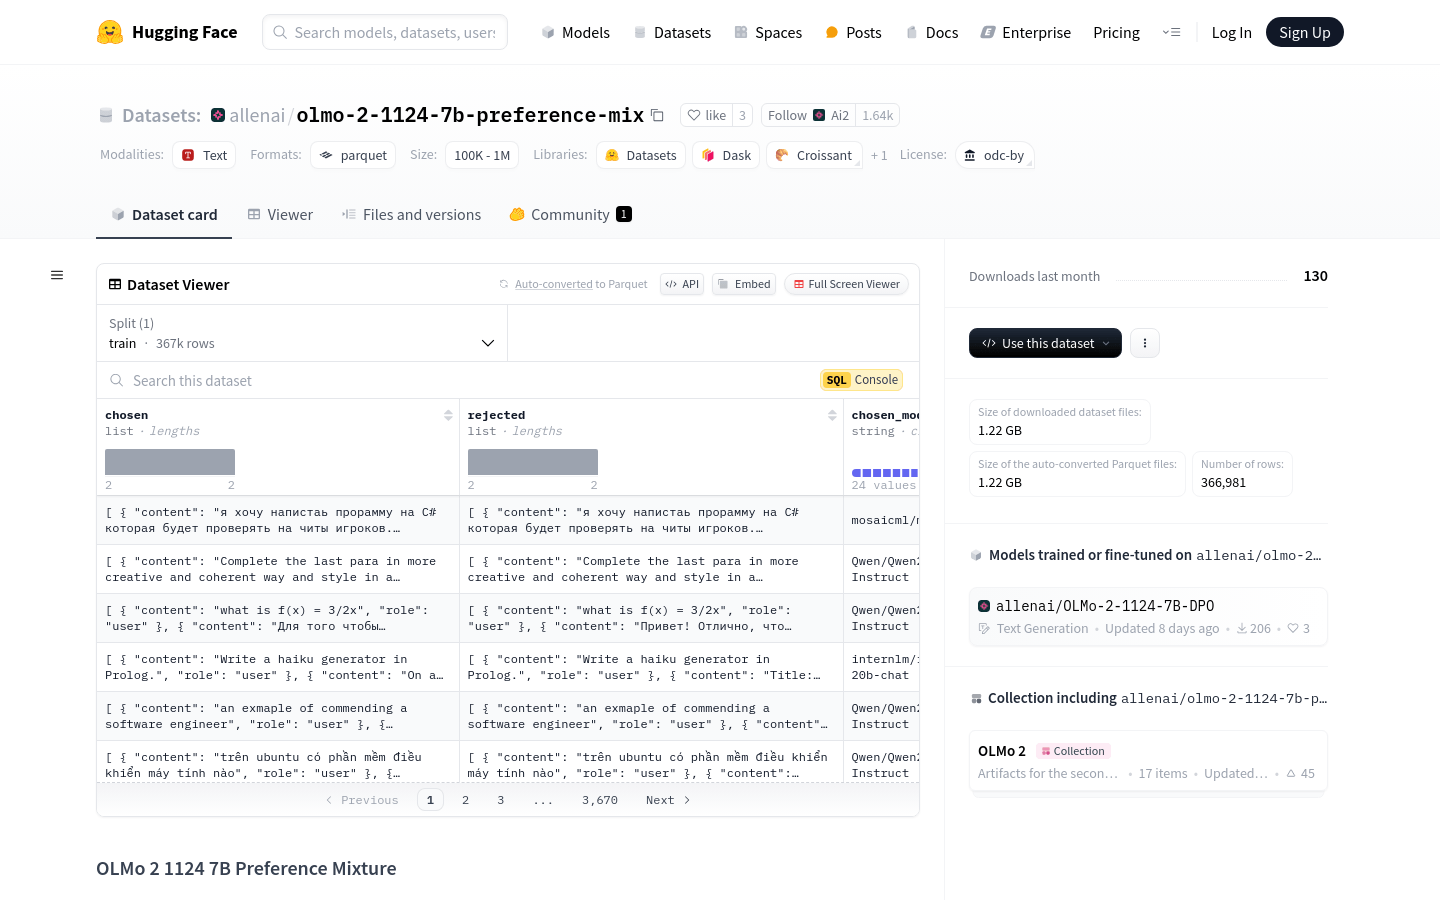The height and width of the screenshot is (900, 1440).
Task: Open the three-dot options next to Use this dataset
Action: (1145, 343)
